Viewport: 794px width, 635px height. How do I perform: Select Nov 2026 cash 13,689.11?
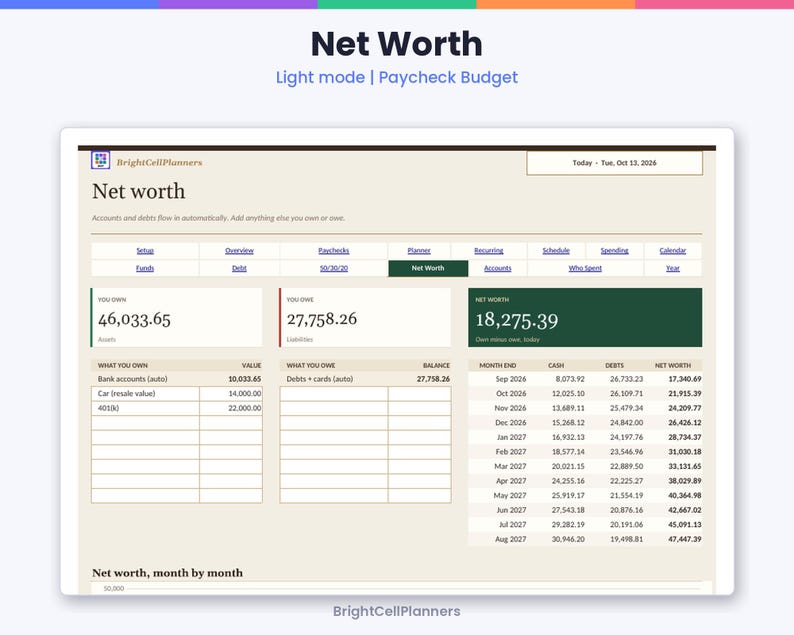pyautogui.click(x=568, y=408)
